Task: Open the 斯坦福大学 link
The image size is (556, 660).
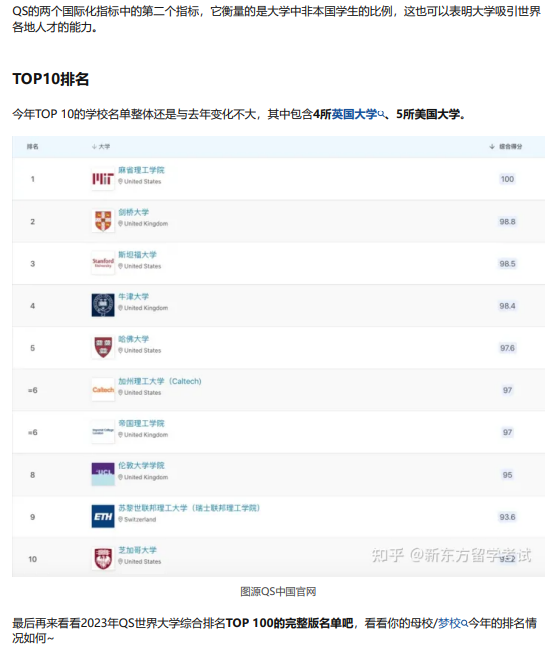Action: coord(137,255)
